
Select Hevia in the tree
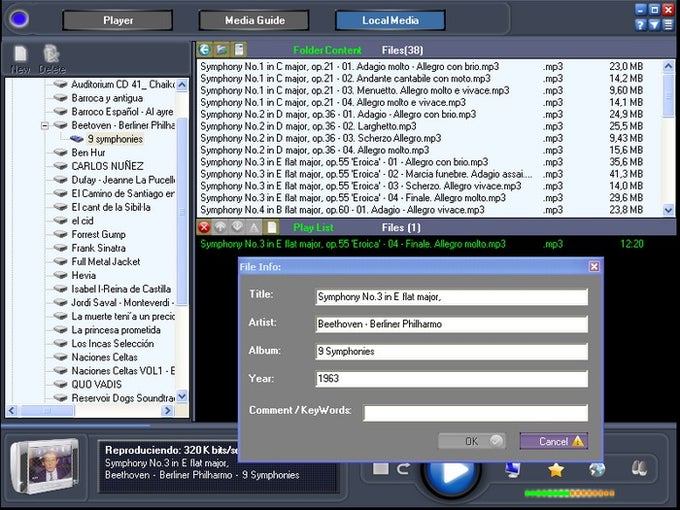click(x=83, y=275)
